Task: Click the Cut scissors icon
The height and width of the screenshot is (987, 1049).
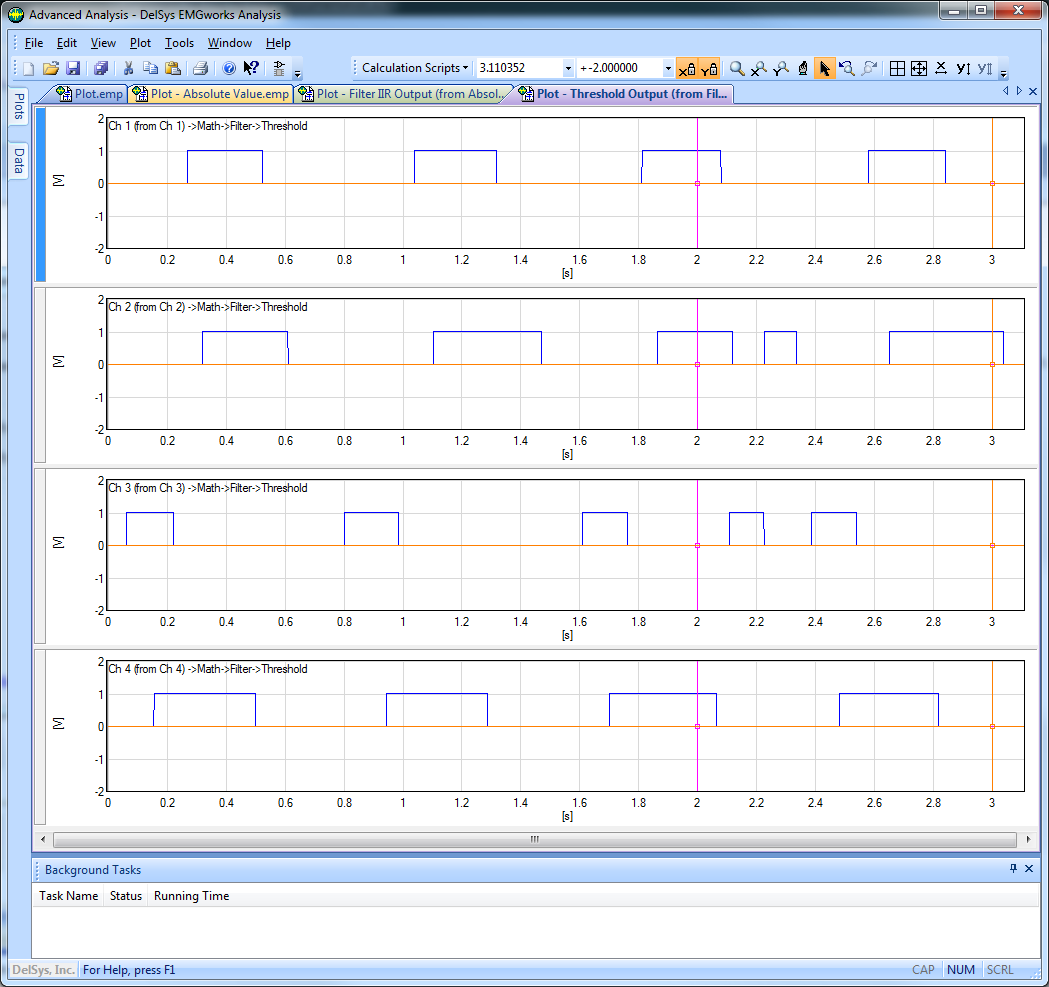Action: click(x=128, y=69)
